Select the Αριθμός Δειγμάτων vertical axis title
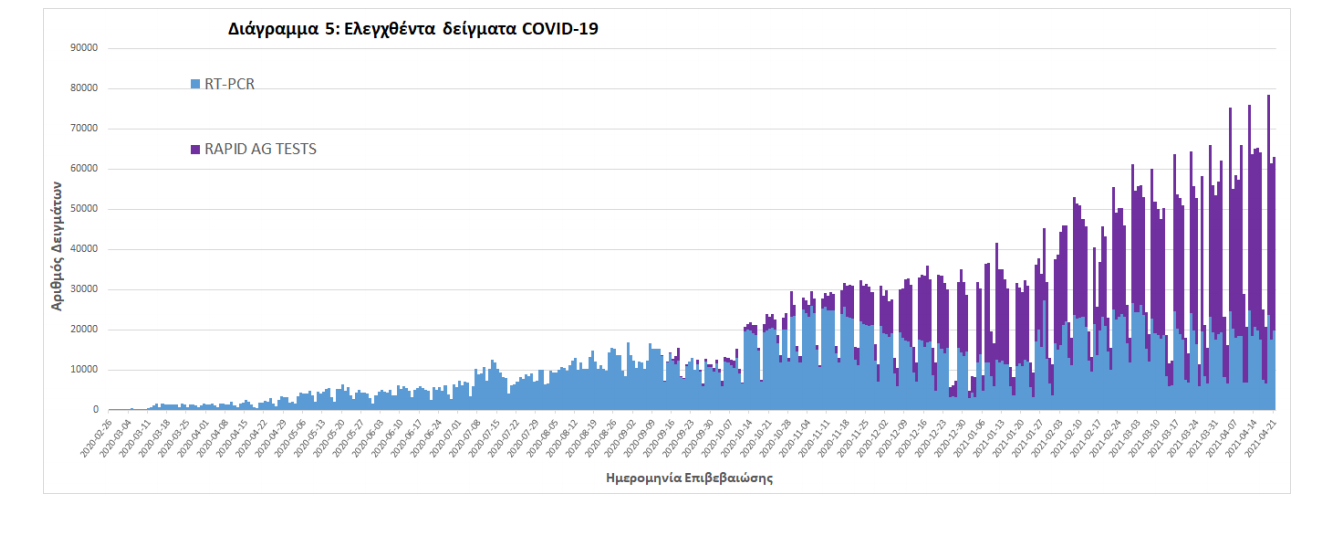Image resolution: width=1324 pixels, height=552 pixels. pyautogui.click(x=58, y=245)
